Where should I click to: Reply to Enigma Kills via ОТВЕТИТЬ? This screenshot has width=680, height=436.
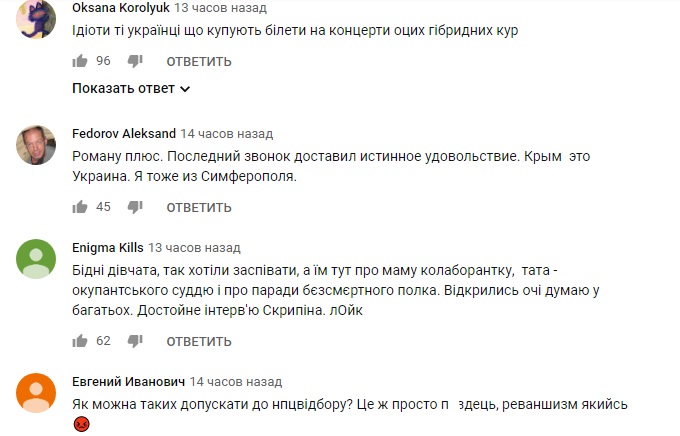tap(199, 342)
